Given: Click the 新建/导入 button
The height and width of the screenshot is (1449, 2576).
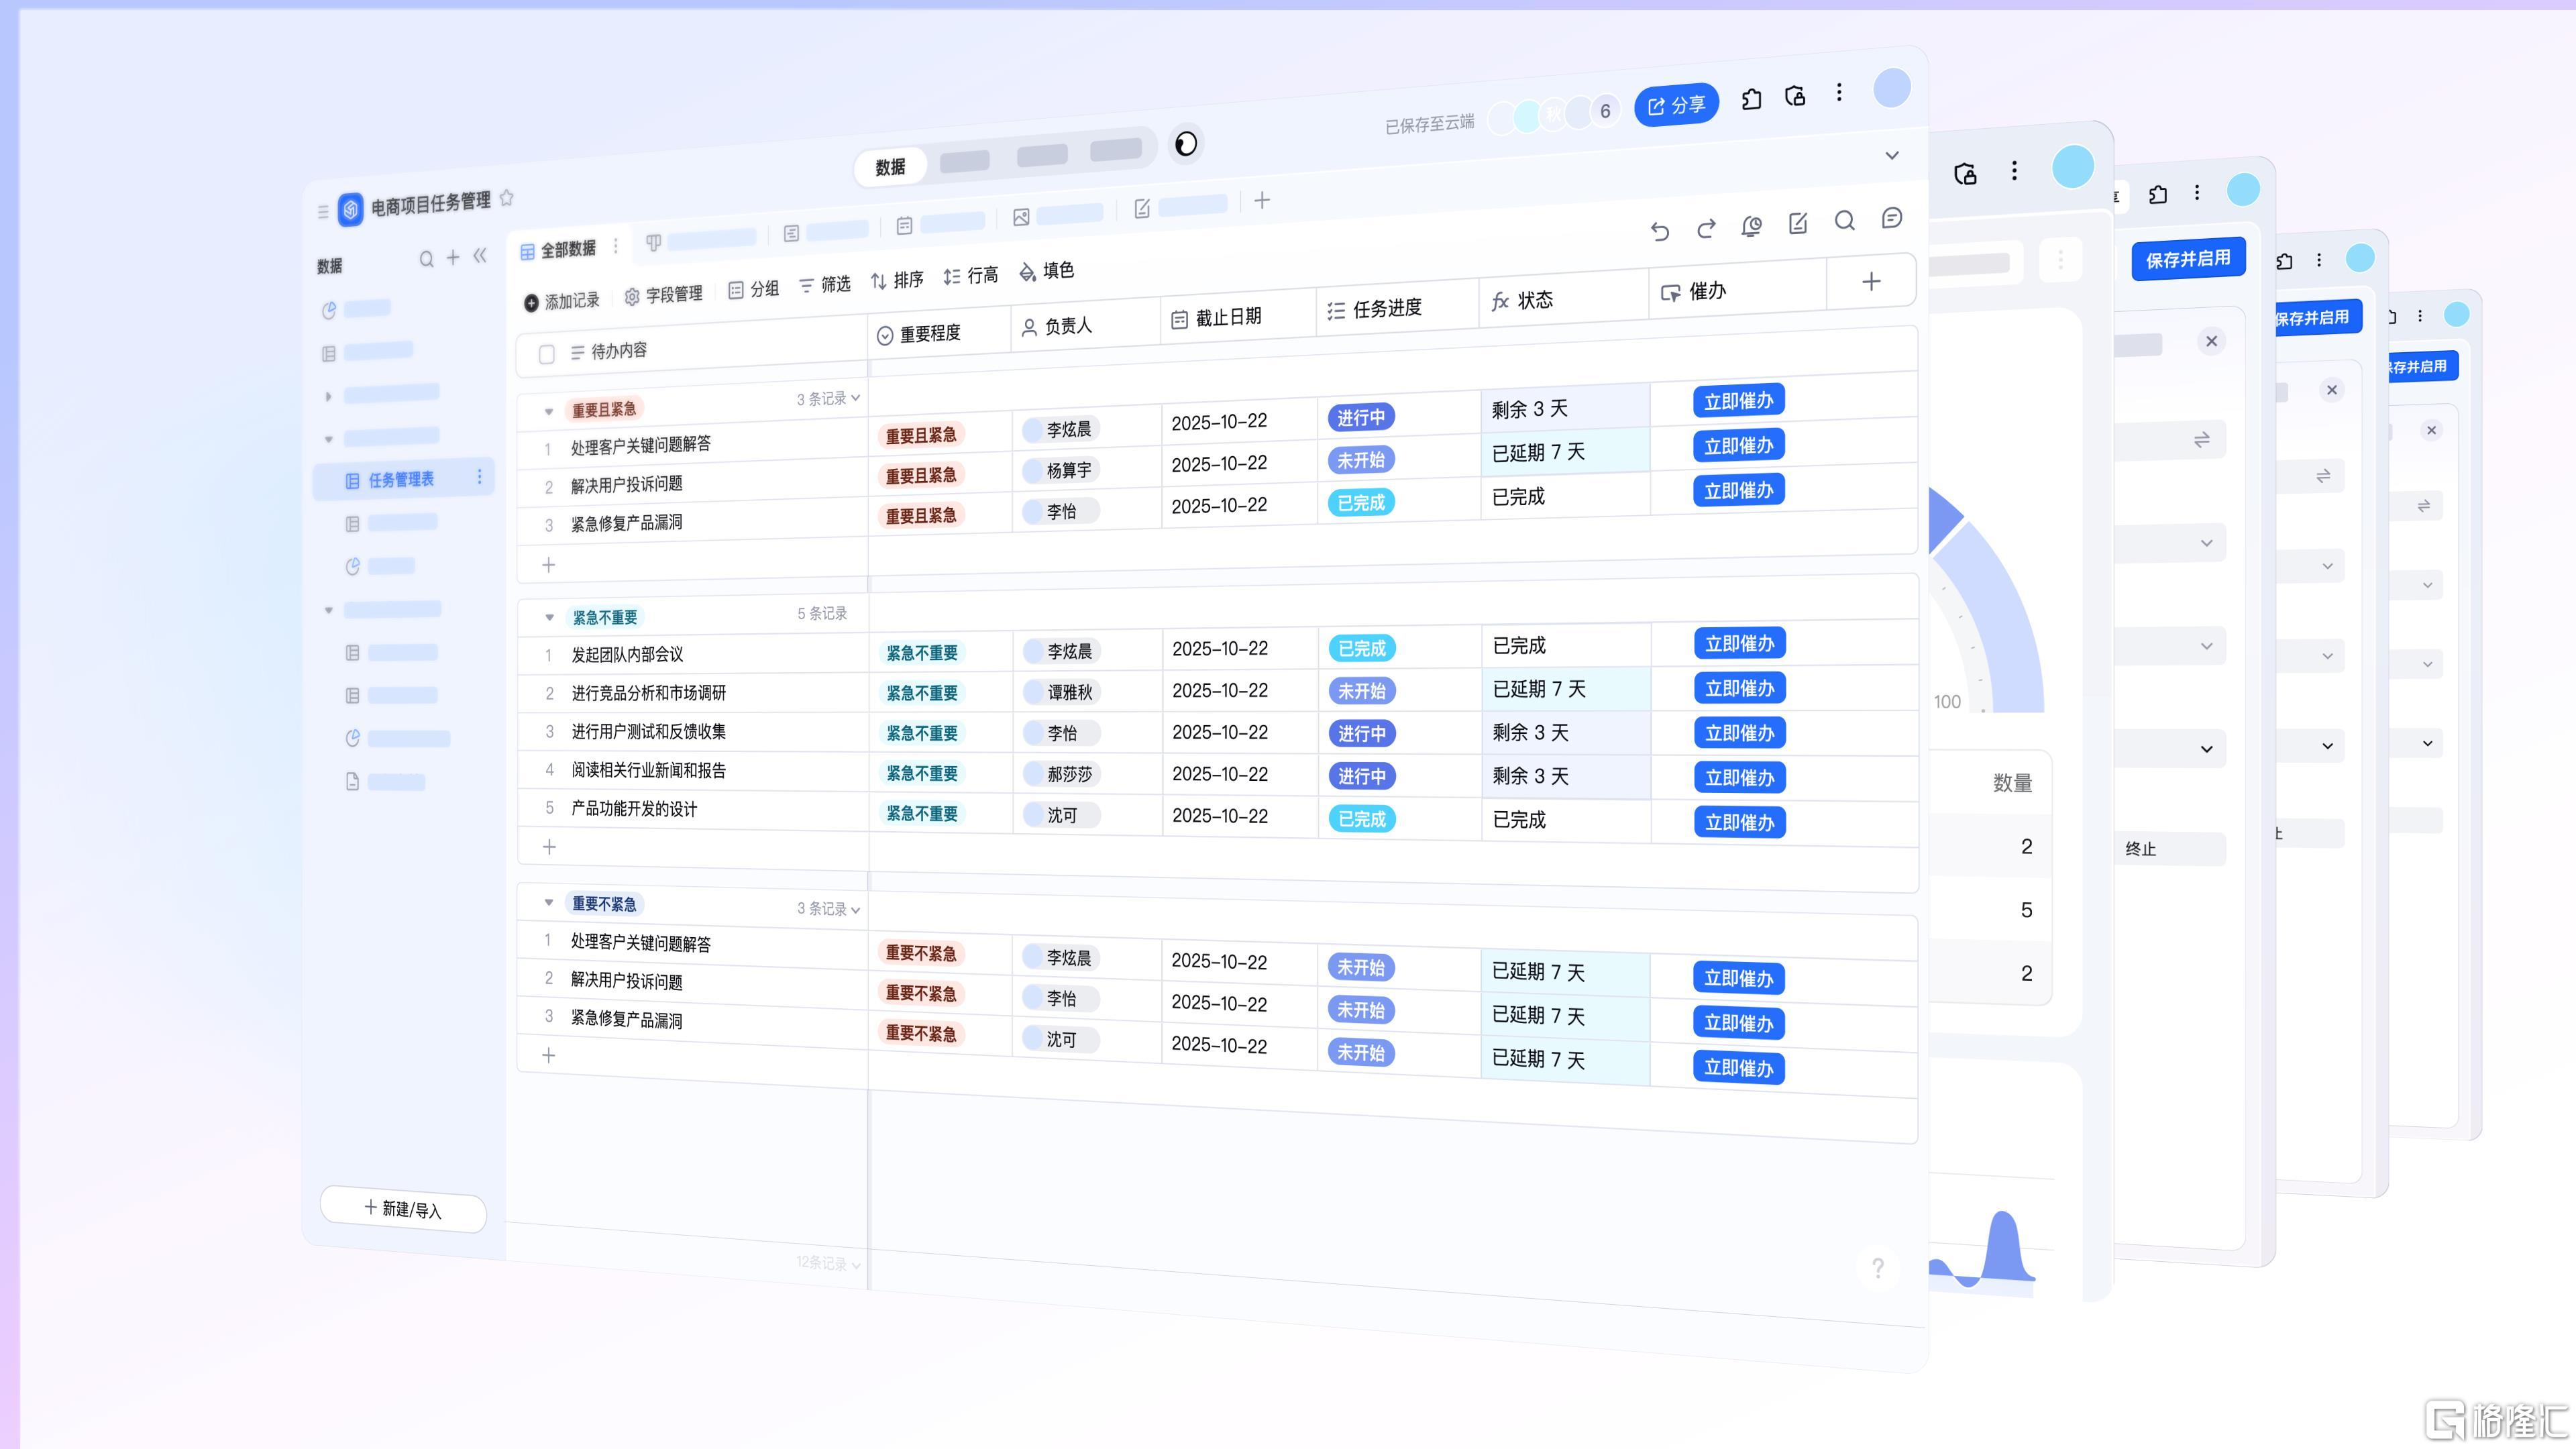Looking at the screenshot, I should pyautogui.click(x=403, y=1209).
